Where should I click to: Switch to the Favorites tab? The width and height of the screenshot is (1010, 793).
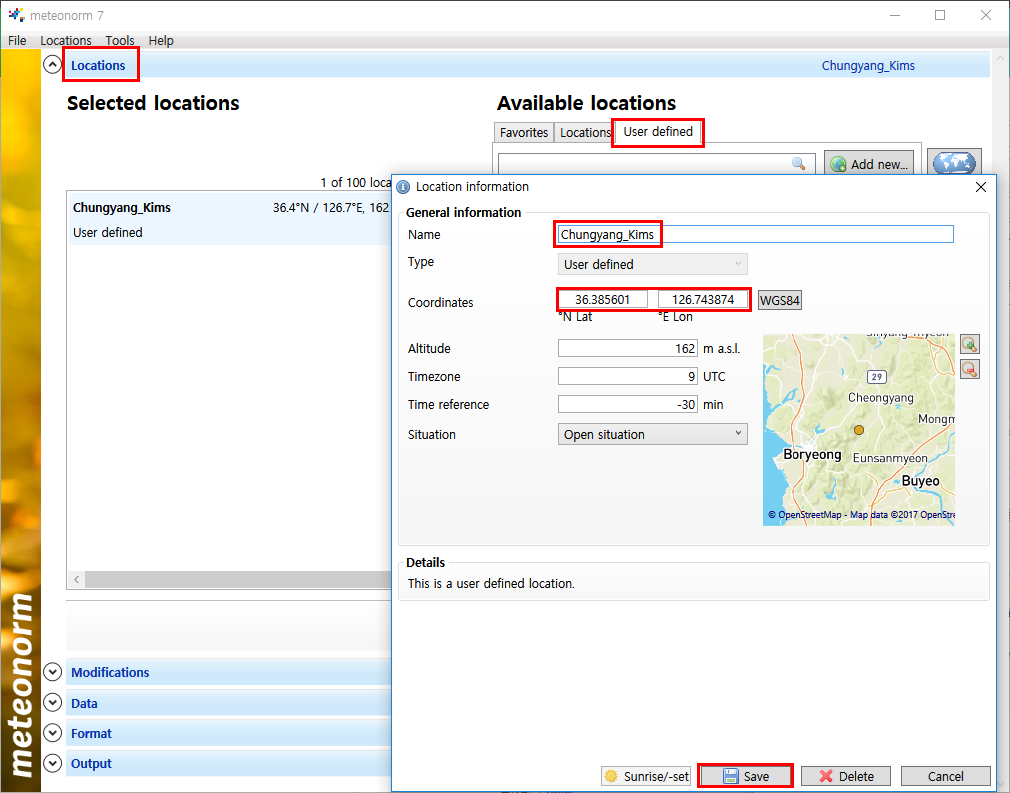click(524, 132)
